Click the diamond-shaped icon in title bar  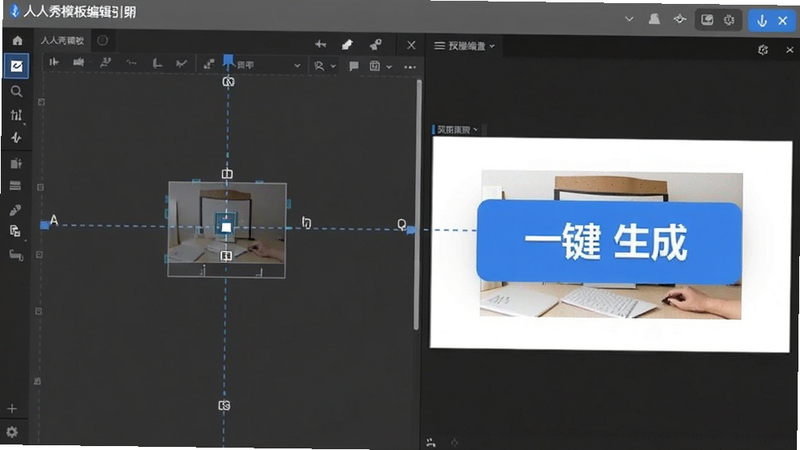[x=680, y=19]
